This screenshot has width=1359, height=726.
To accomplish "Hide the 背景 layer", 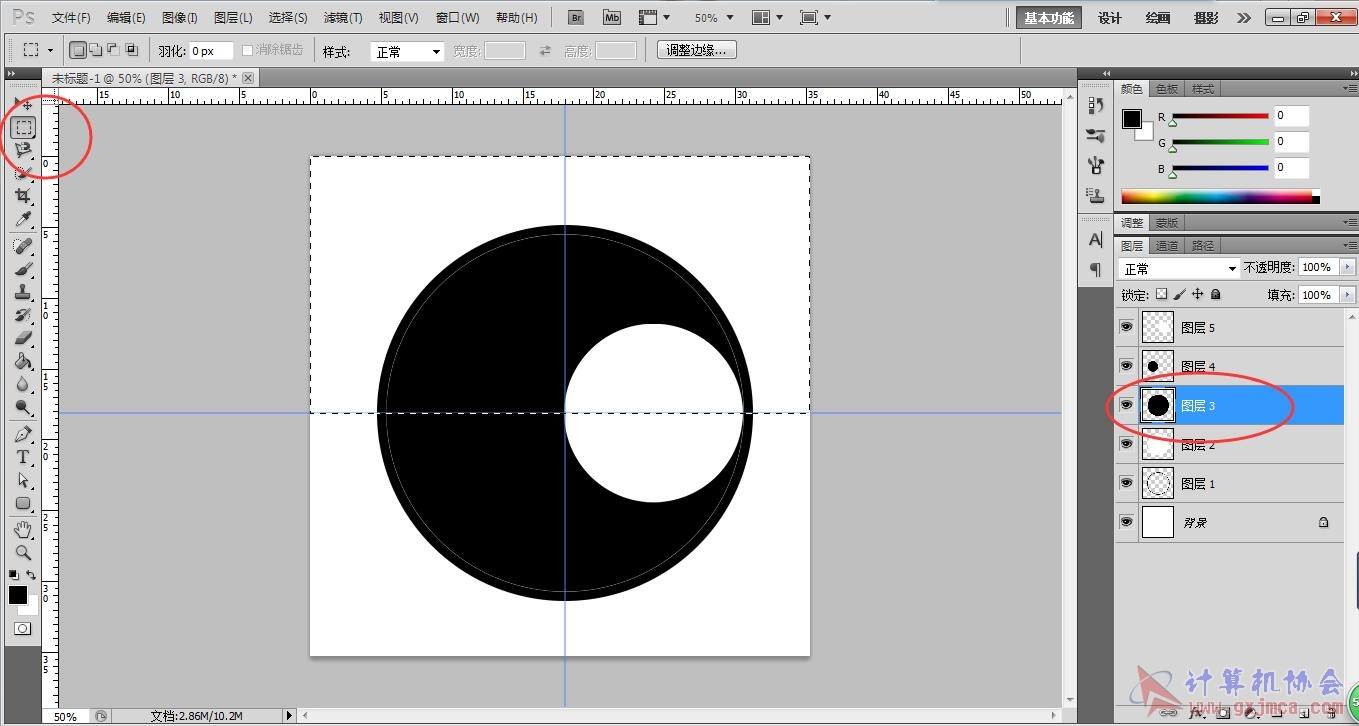I will (x=1127, y=522).
